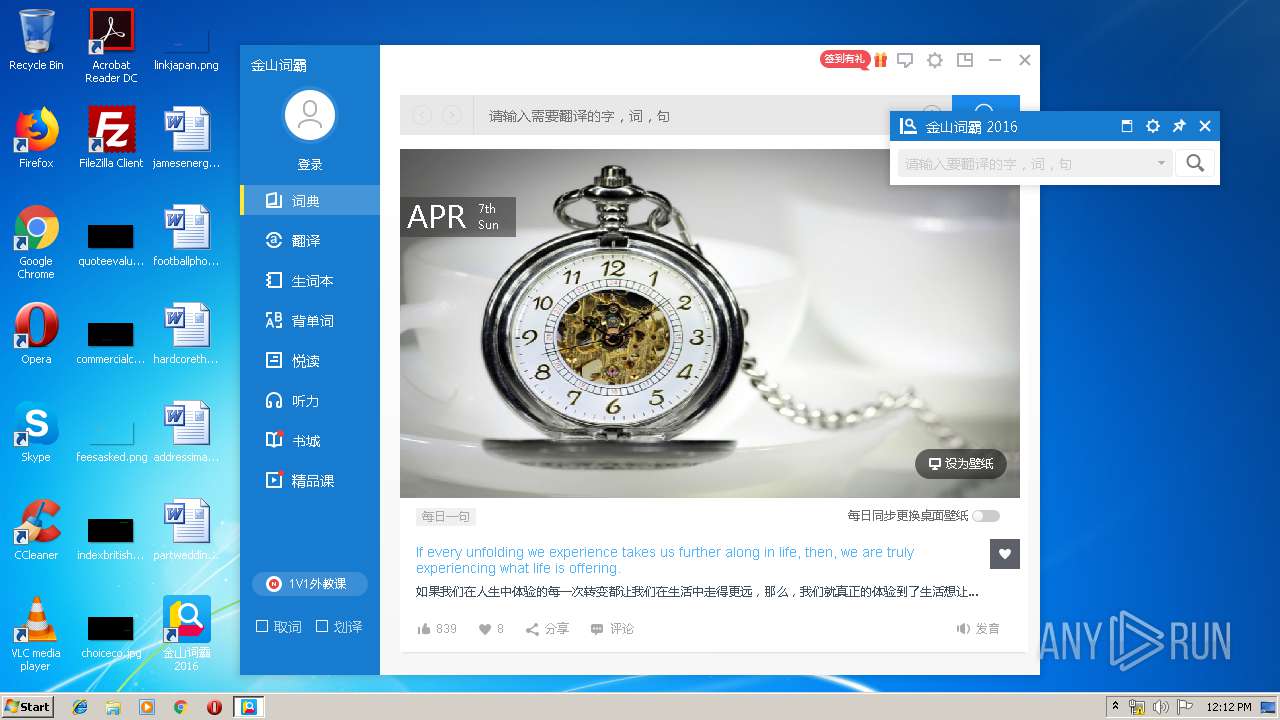Select the CCleaner desktop icon
Image resolution: width=1280 pixels, height=720 pixels.
point(36,530)
